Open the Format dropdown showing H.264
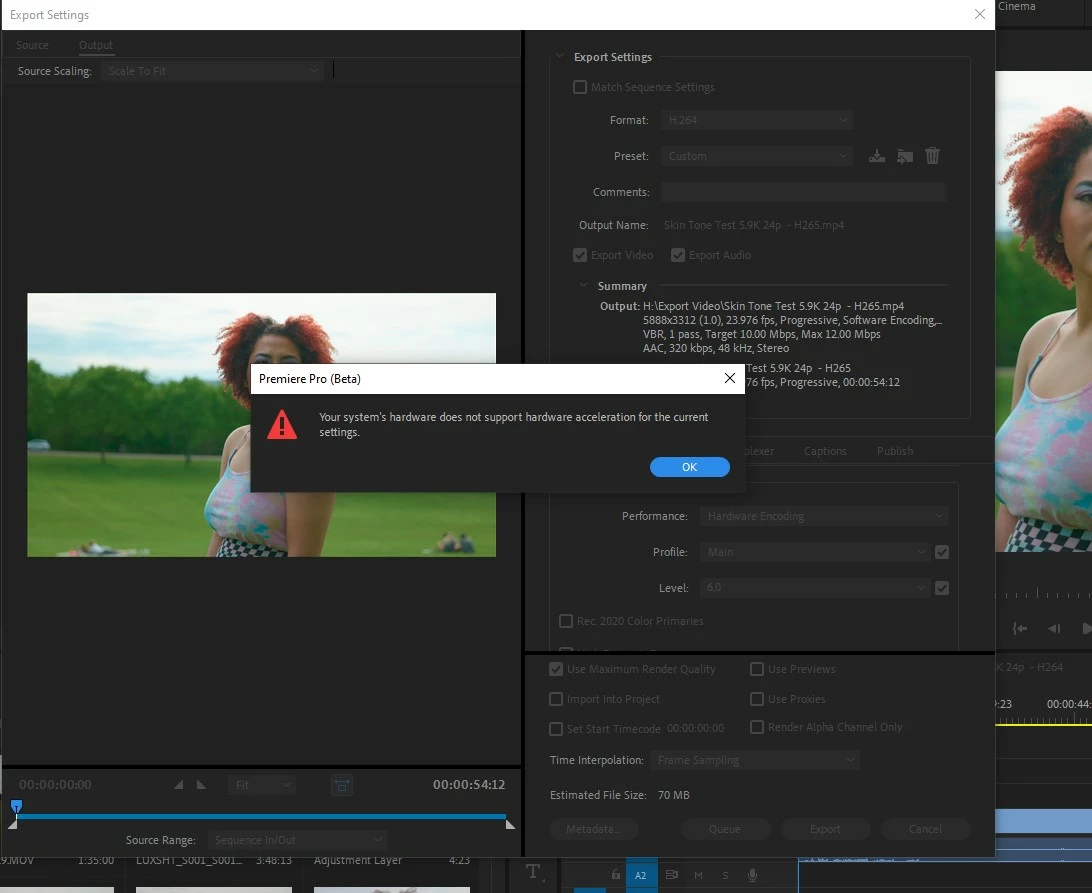The image size is (1092, 893). tap(756, 121)
